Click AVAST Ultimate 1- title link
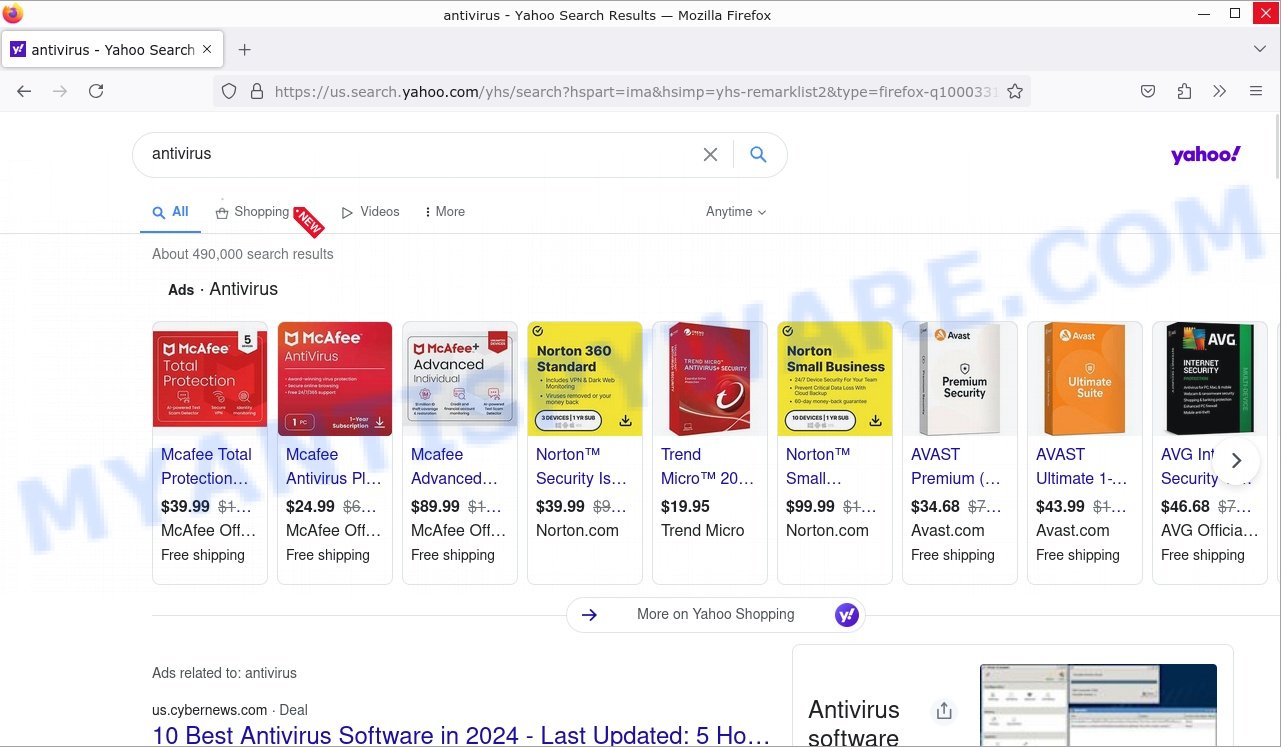Viewport: 1281px width, 747px height. (1082, 466)
